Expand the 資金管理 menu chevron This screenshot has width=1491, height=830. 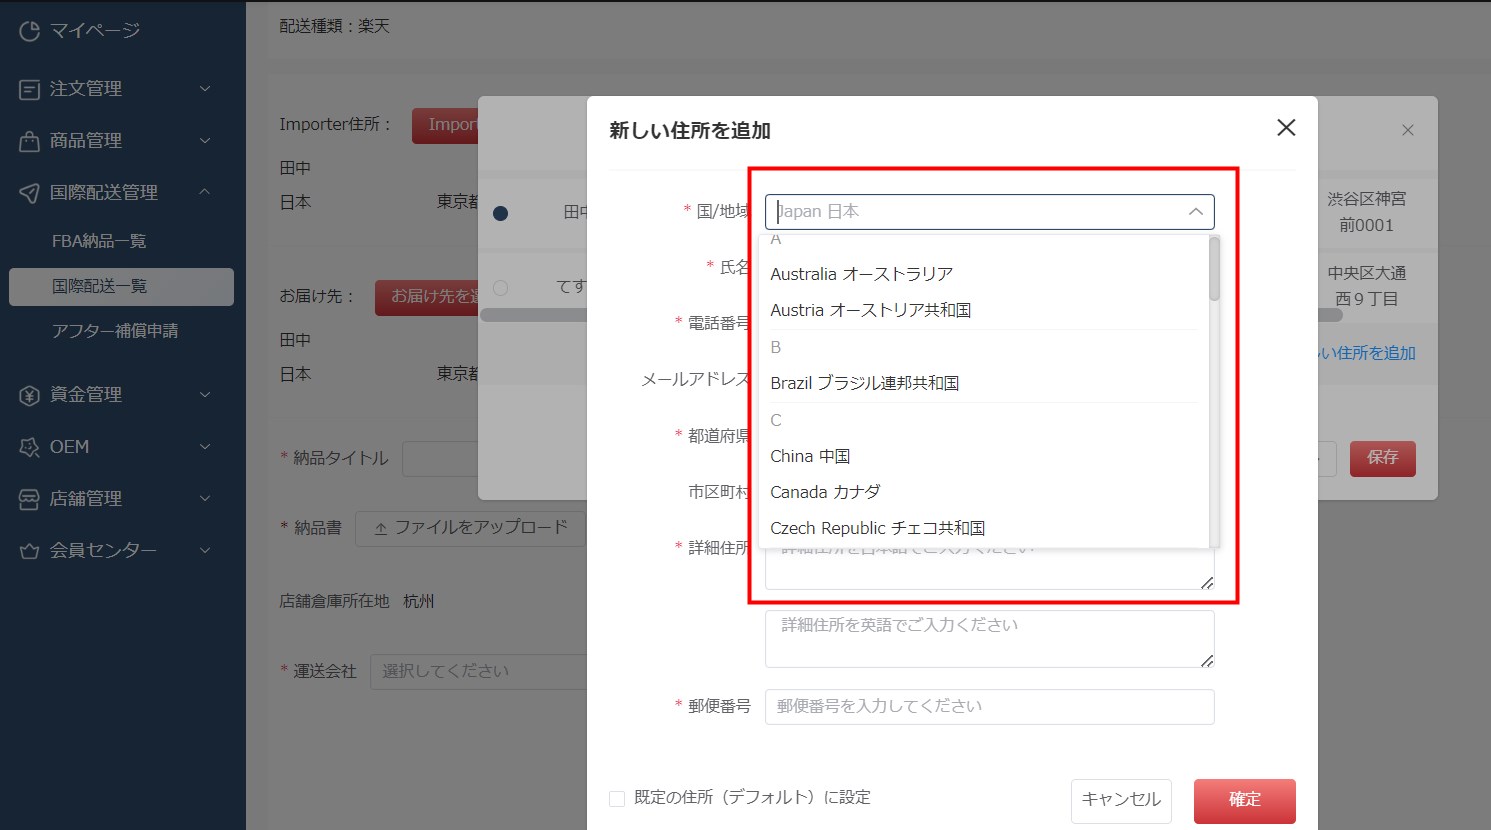coord(205,395)
